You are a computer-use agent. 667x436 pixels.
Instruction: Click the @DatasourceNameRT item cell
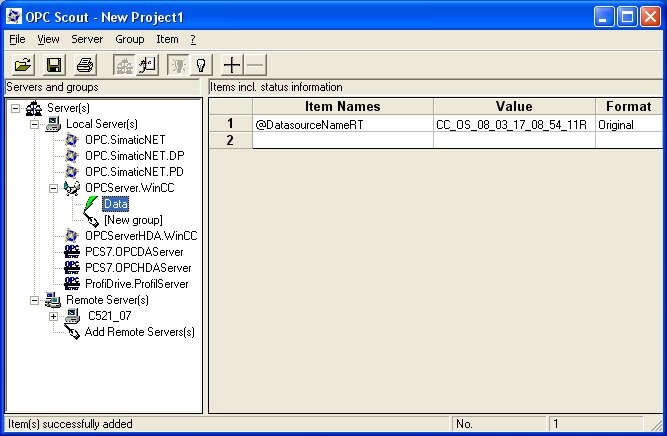point(343,124)
